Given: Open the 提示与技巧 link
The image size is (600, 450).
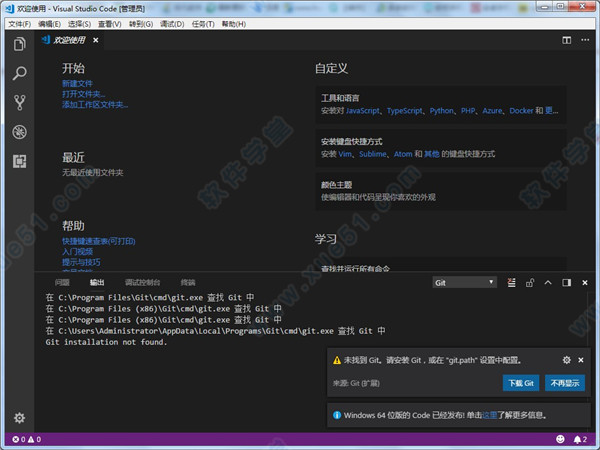Looking at the screenshot, I should click(x=81, y=262).
